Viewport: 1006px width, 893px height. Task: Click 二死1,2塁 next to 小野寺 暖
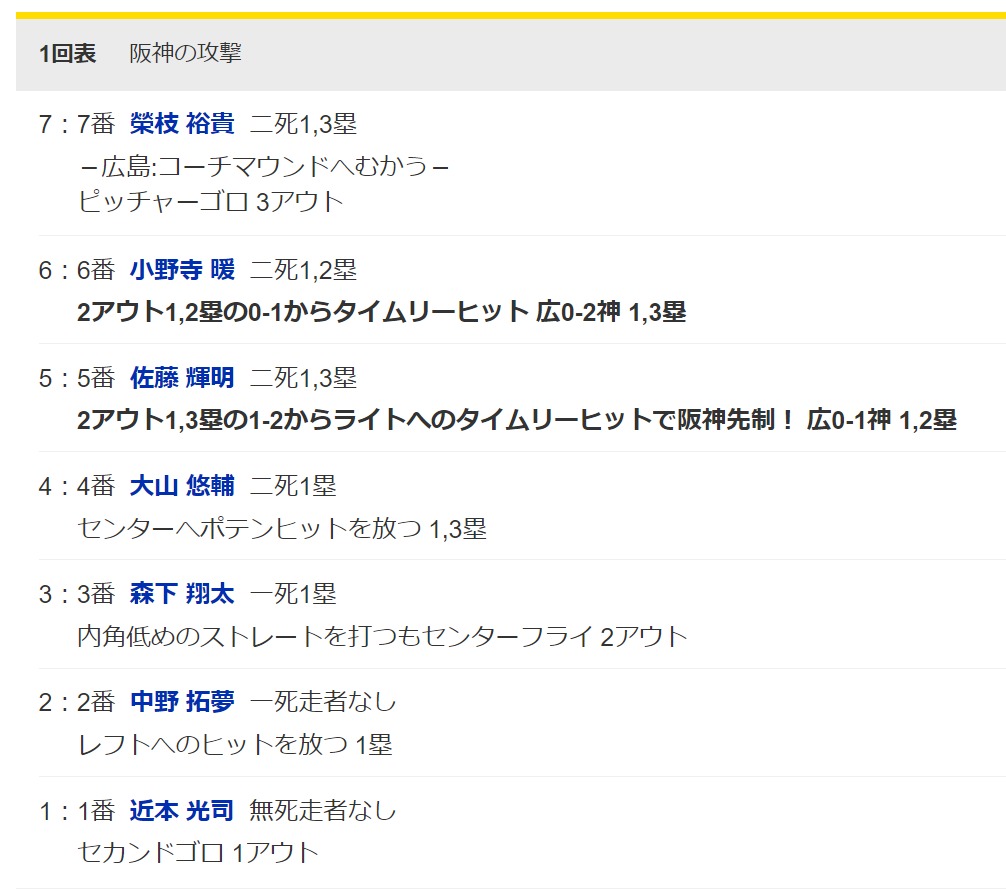pyautogui.click(x=303, y=269)
